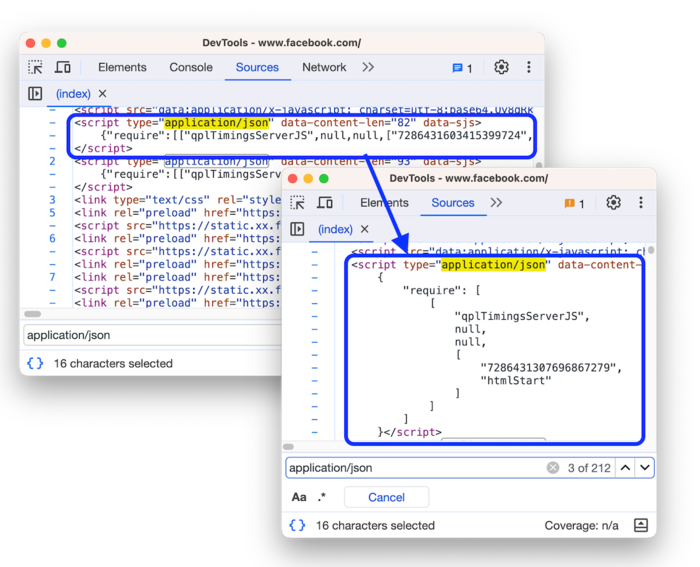The height and width of the screenshot is (567, 700).
Task: Show navigator sidebar in front window
Action: pos(297,229)
